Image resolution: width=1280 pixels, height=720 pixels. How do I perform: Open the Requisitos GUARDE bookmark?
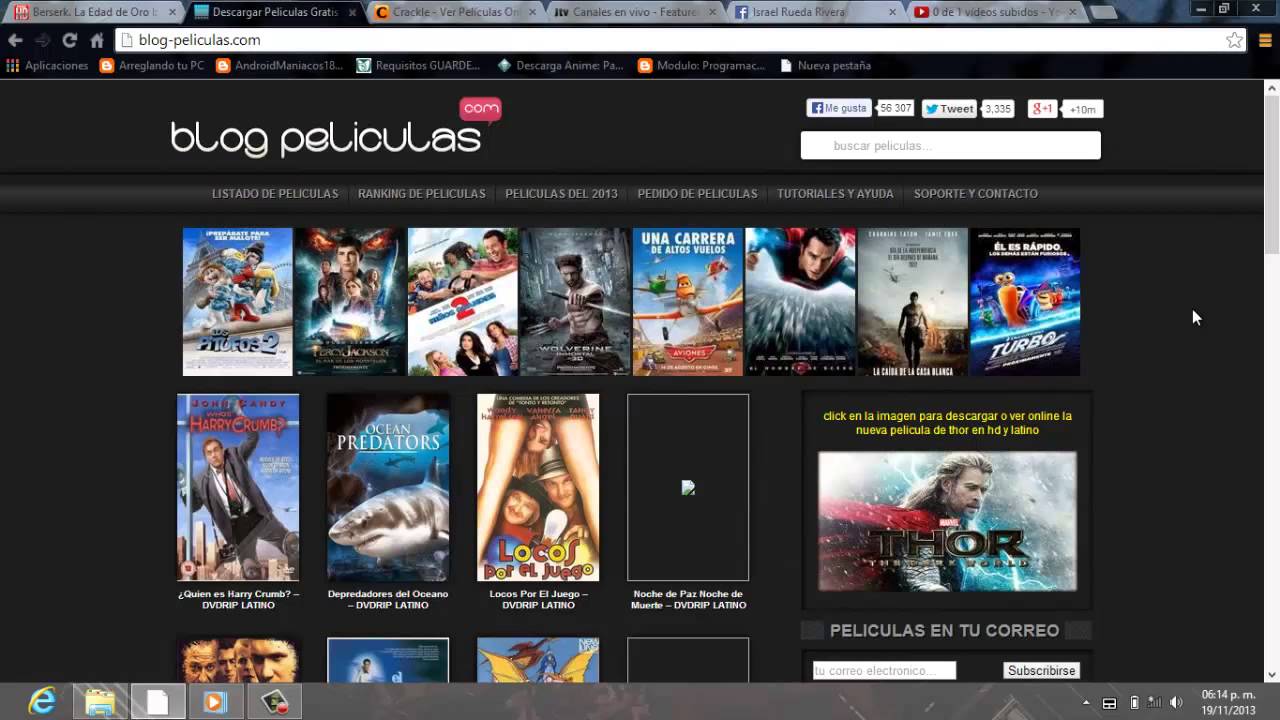418,65
